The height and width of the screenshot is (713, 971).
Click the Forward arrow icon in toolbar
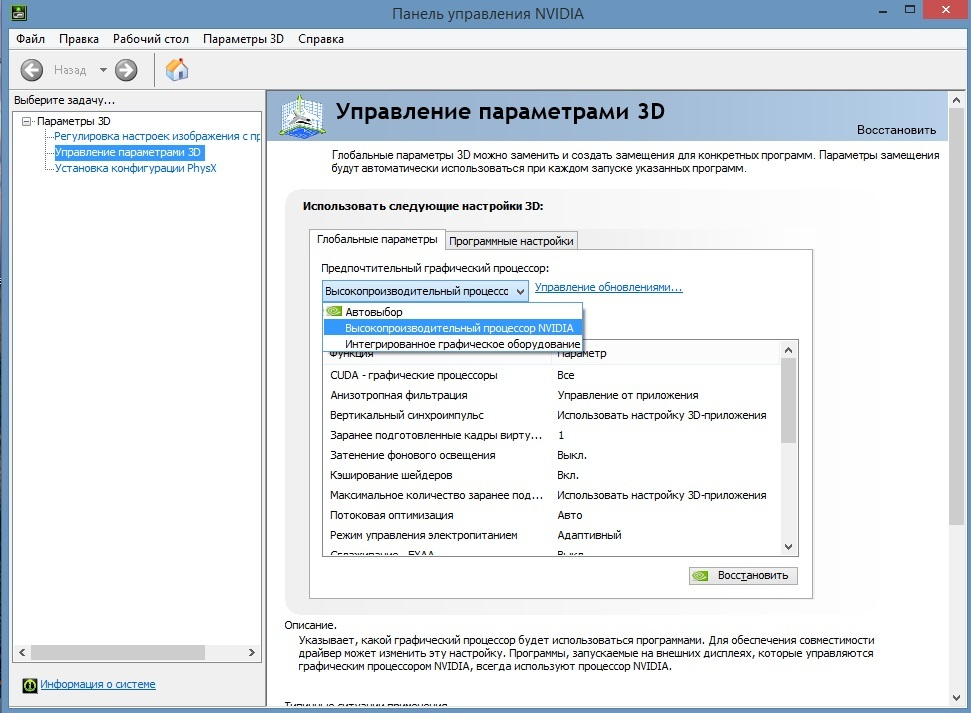coord(126,70)
